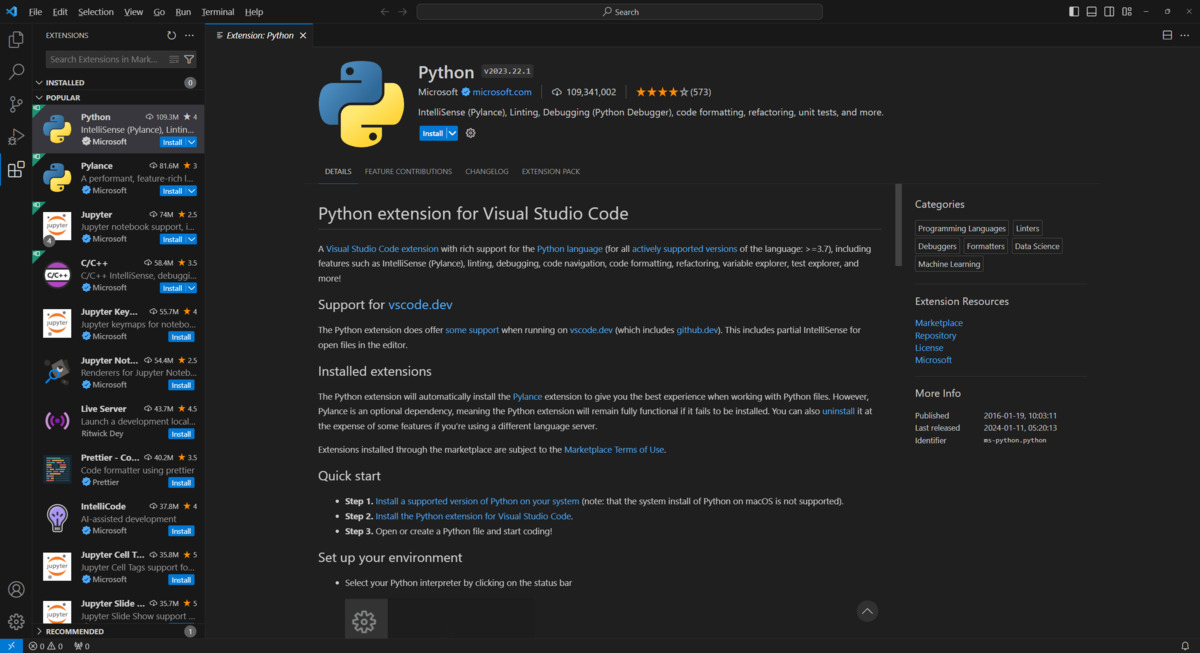Open the Terminal menu
The width and height of the screenshot is (1200, 653).
click(217, 11)
